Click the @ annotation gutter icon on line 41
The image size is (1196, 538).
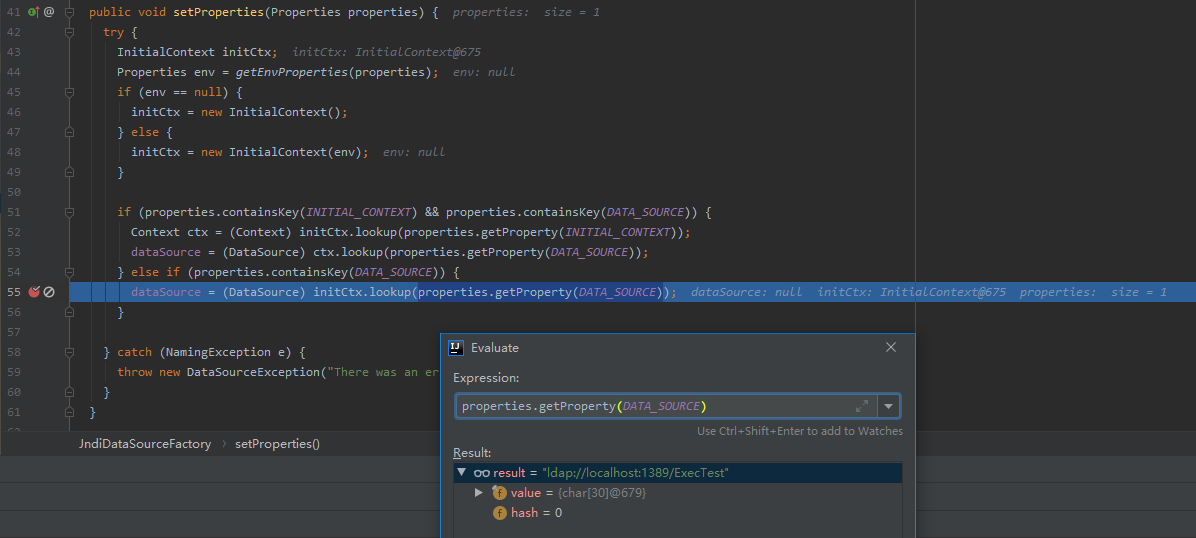49,12
